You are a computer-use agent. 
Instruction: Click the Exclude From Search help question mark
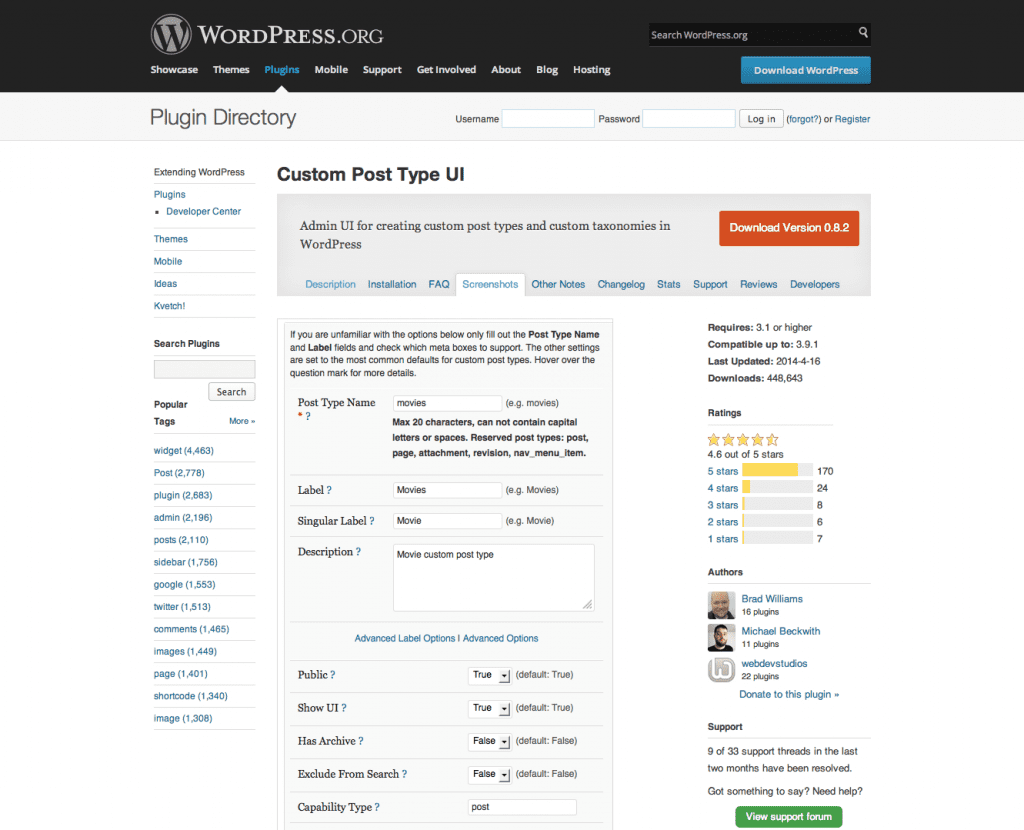(x=404, y=774)
